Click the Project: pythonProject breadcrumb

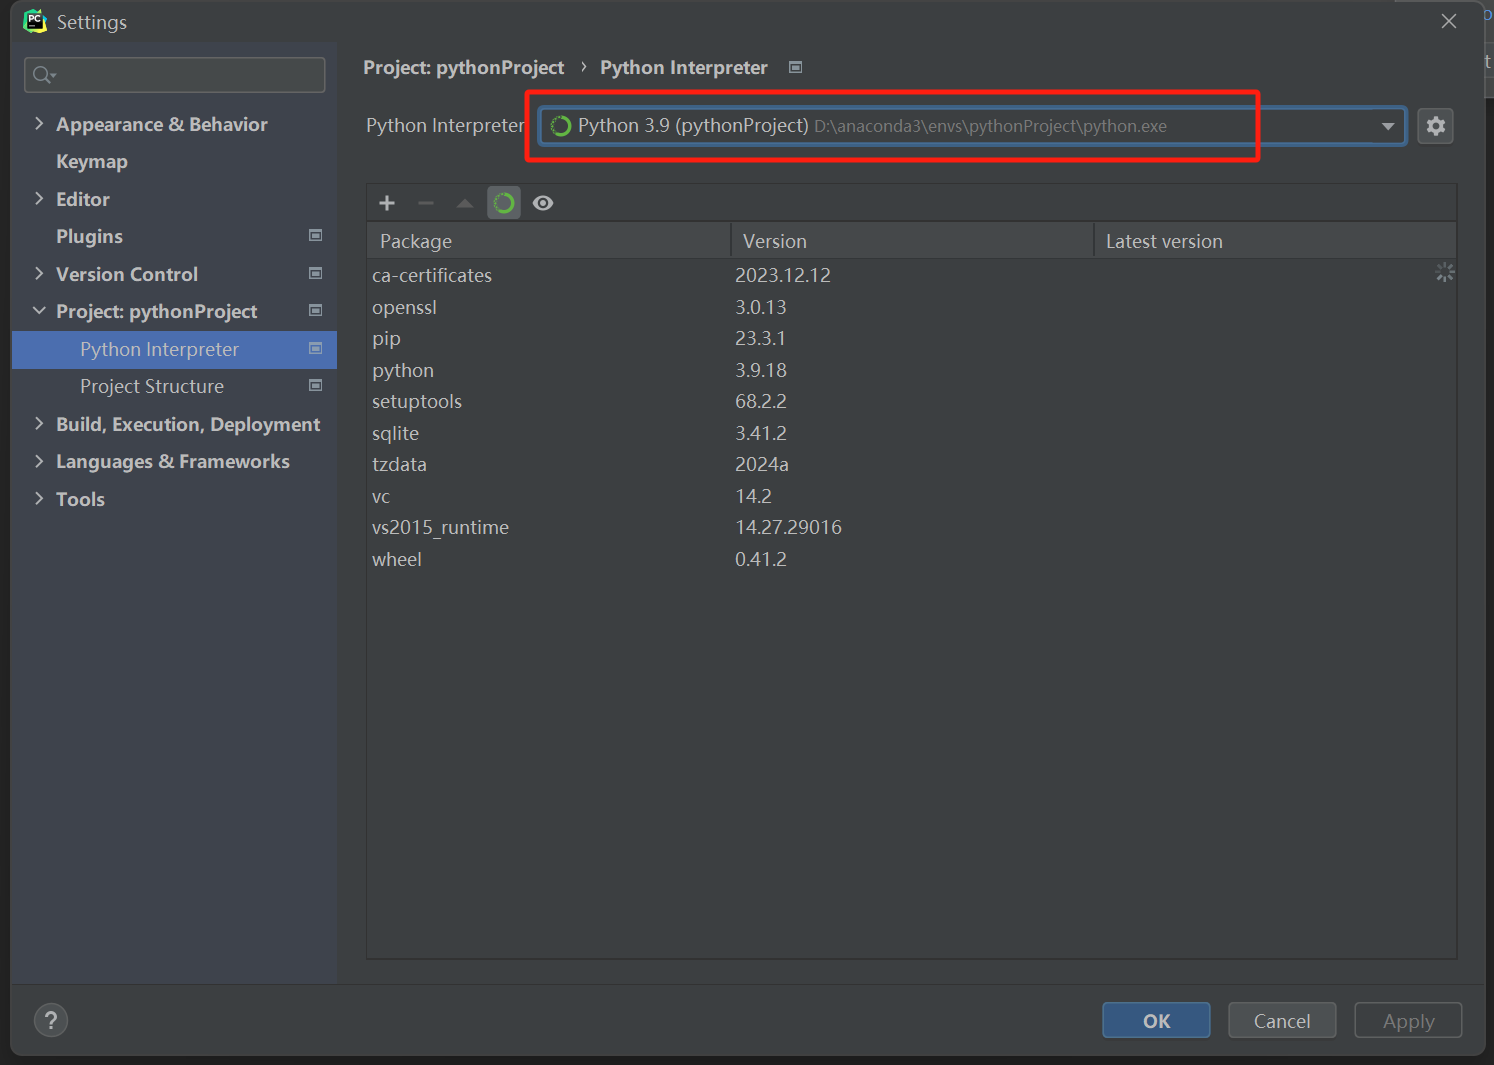point(463,67)
